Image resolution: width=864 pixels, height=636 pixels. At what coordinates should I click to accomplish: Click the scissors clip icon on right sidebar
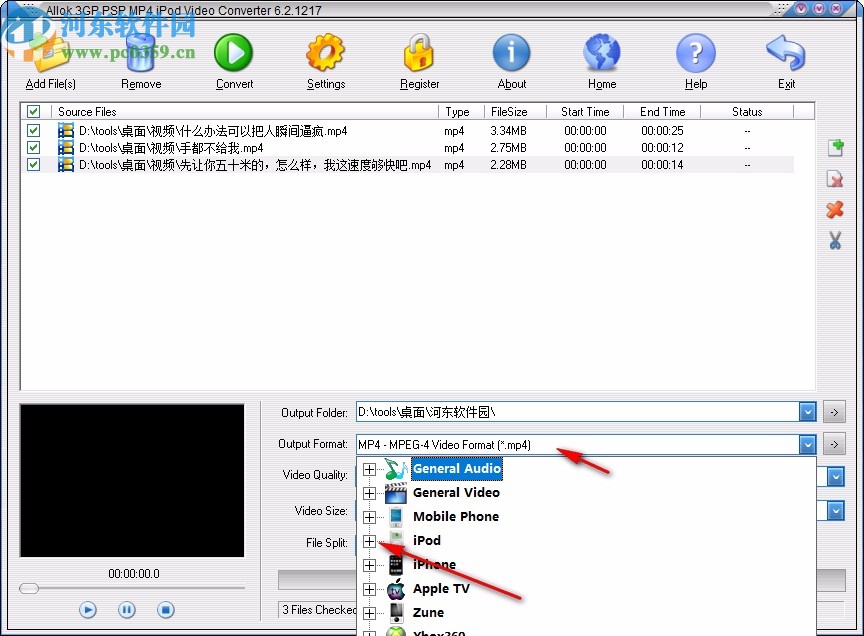(x=836, y=241)
